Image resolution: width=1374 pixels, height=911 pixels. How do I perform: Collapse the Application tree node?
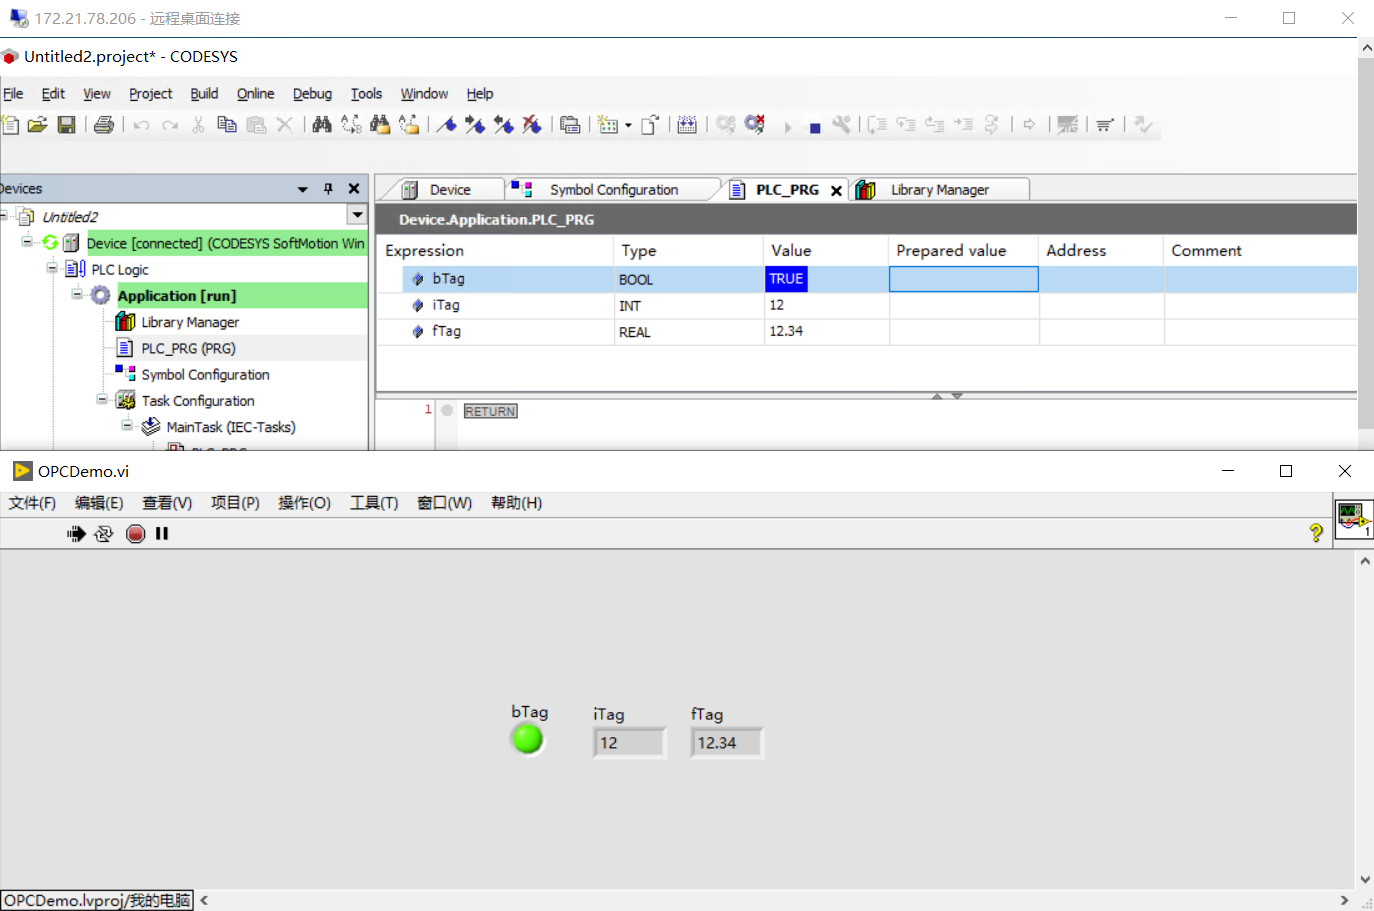[77, 294]
